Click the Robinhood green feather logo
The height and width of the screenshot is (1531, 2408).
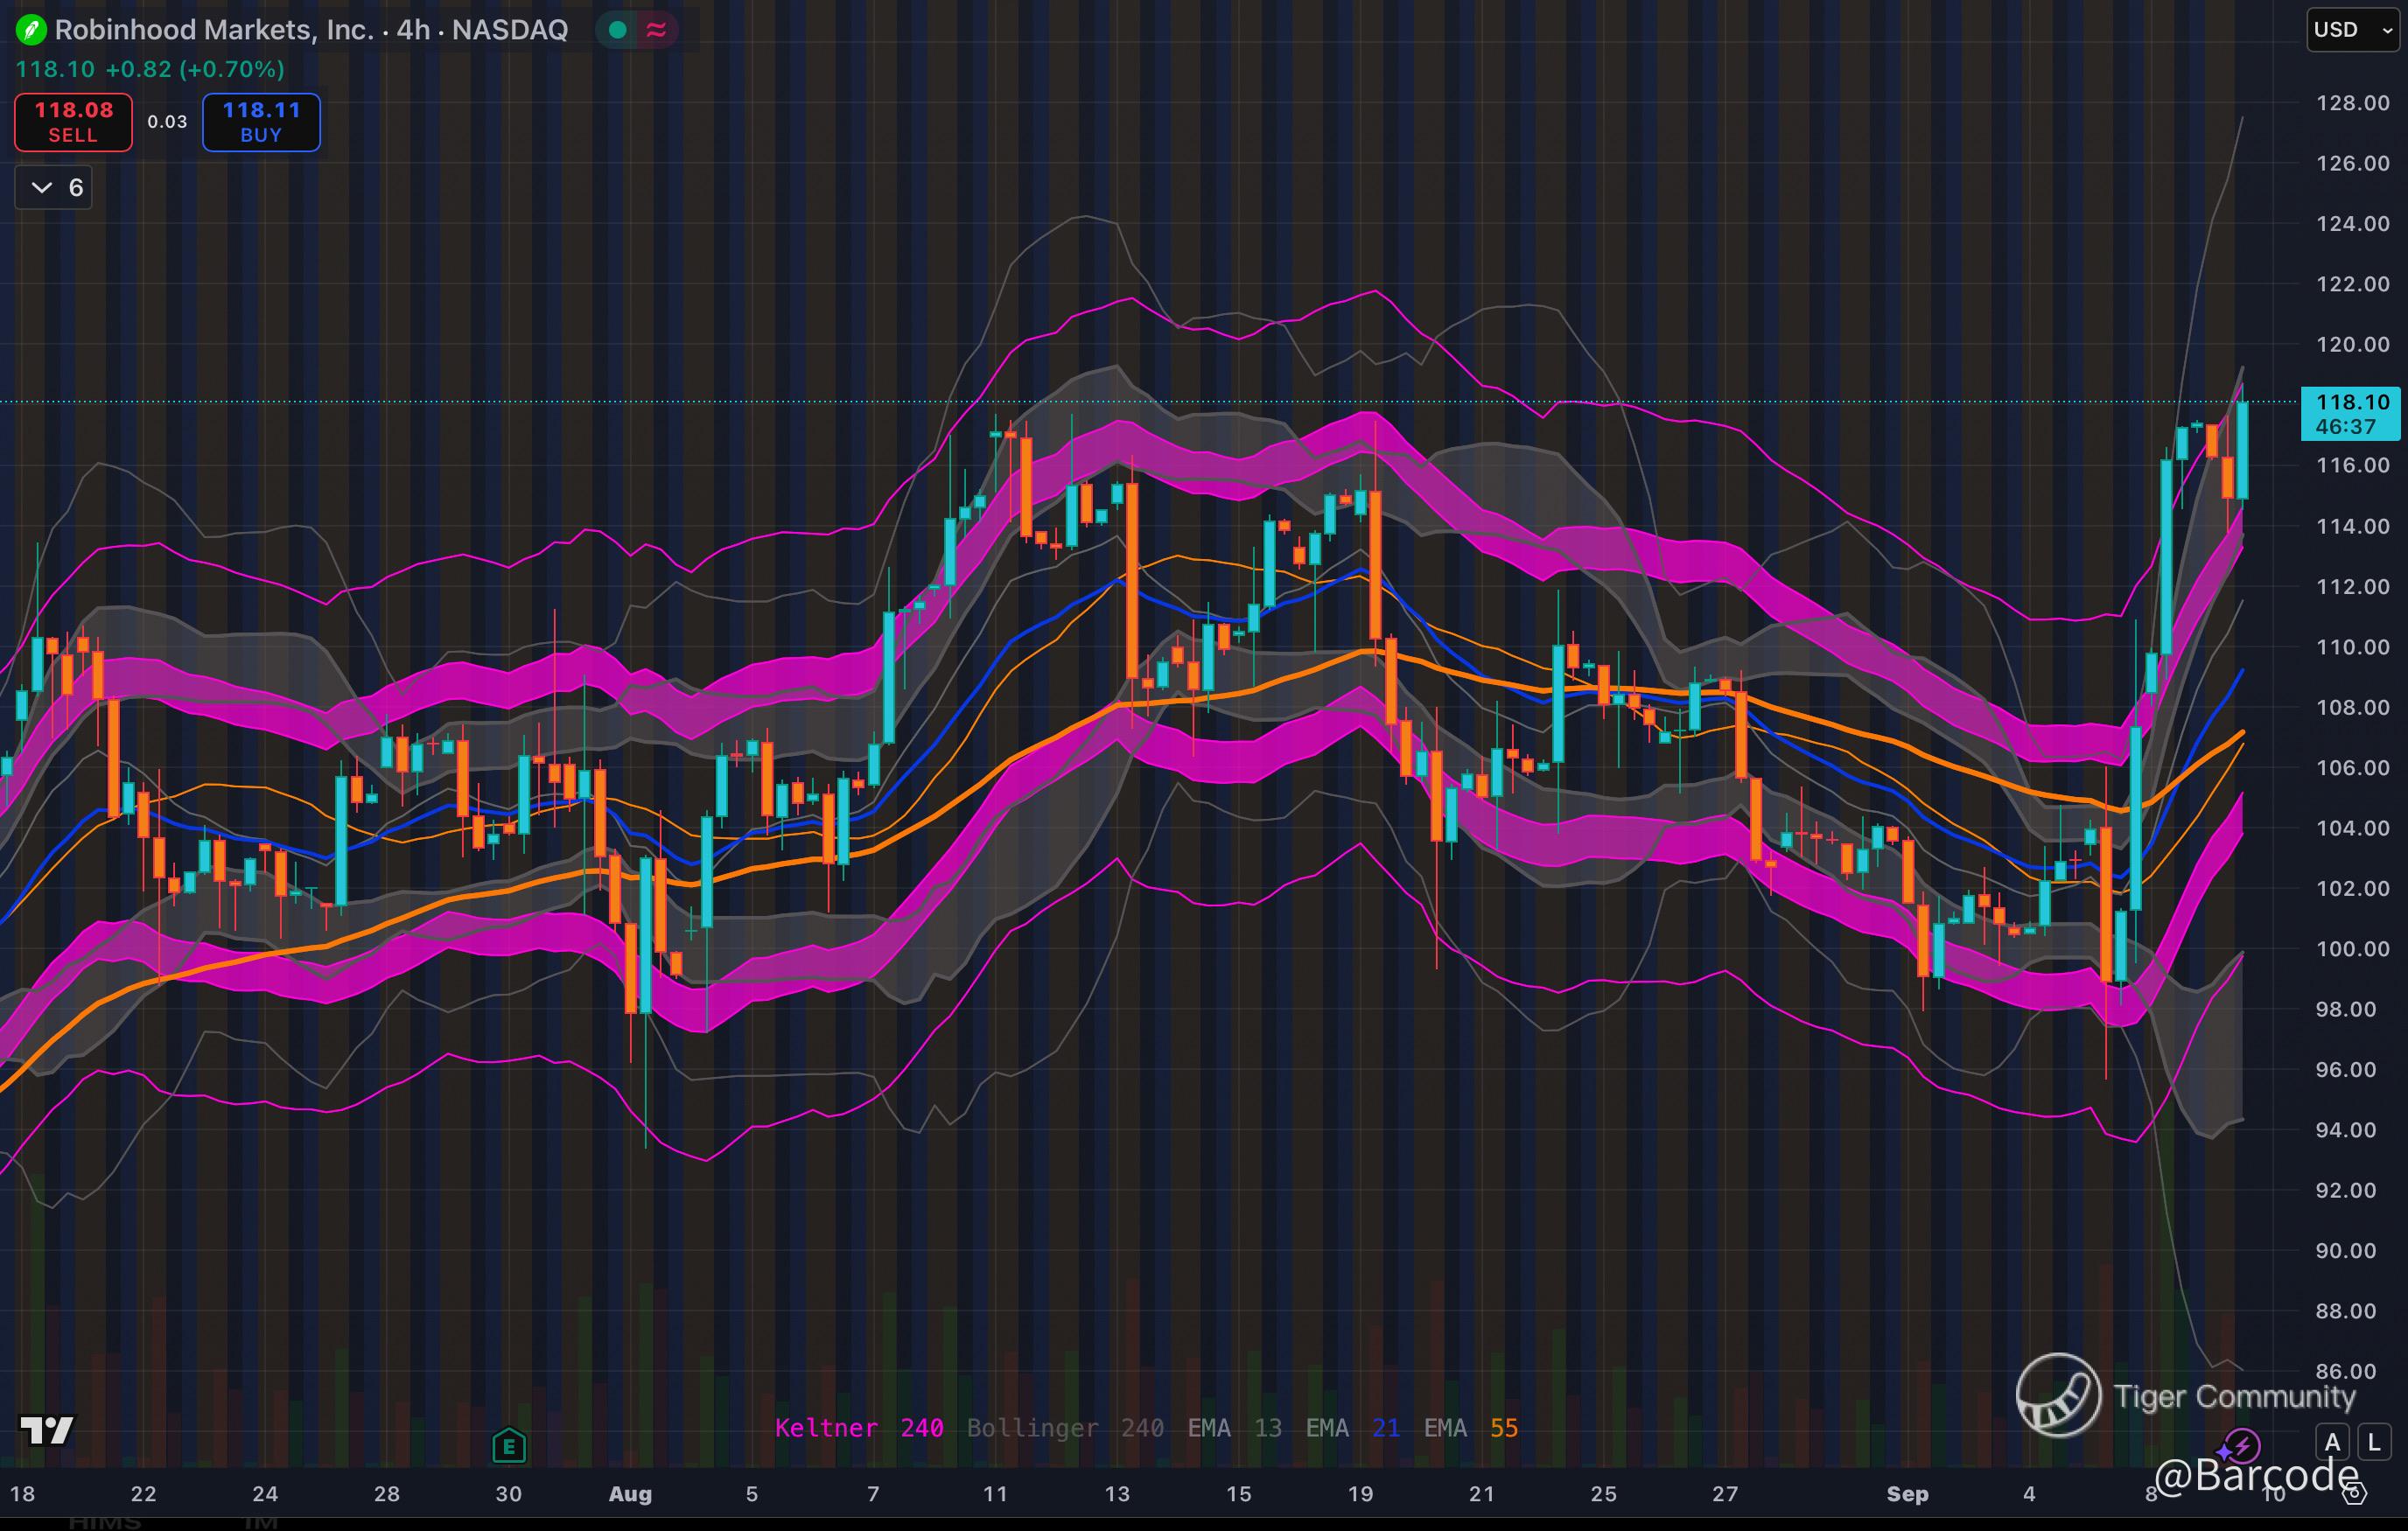[x=31, y=30]
